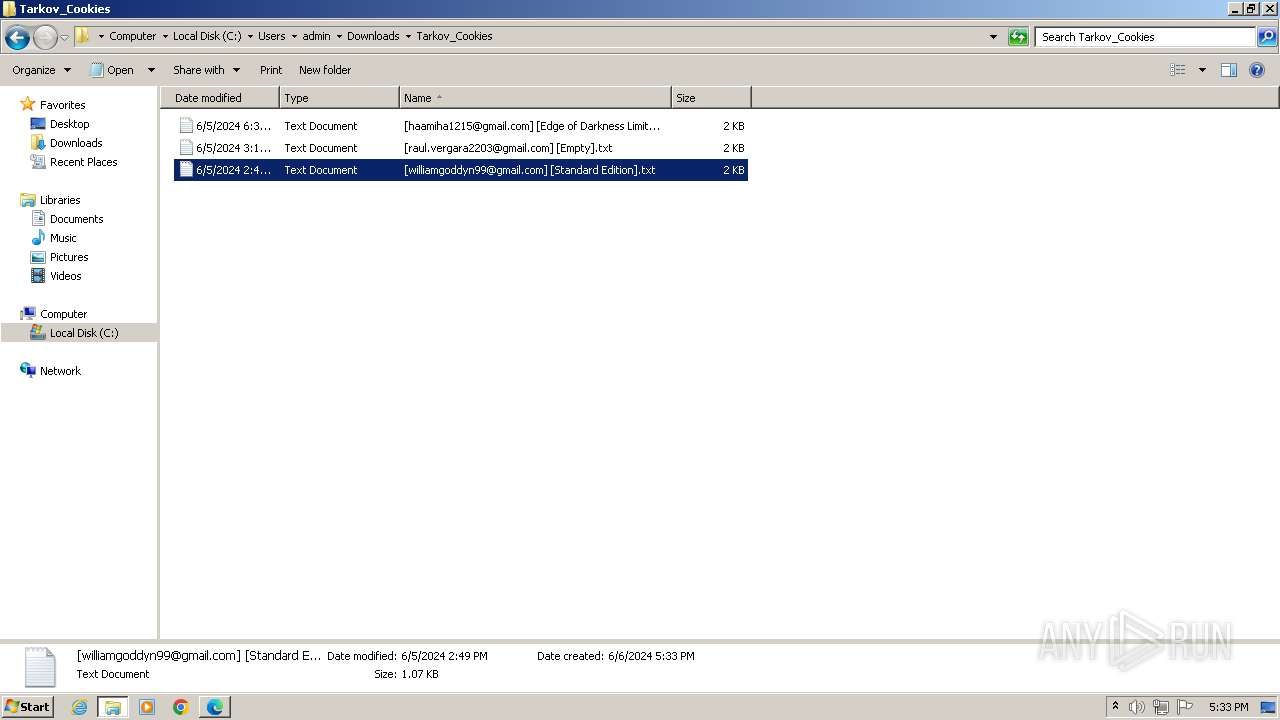Open the Organize menu
Image resolution: width=1280 pixels, height=720 pixels.
click(x=41, y=70)
